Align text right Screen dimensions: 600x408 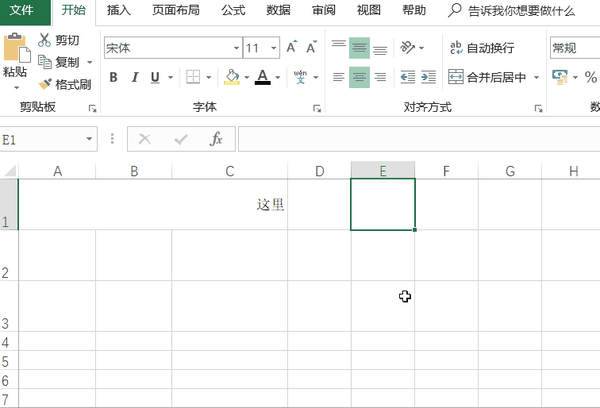(380, 77)
